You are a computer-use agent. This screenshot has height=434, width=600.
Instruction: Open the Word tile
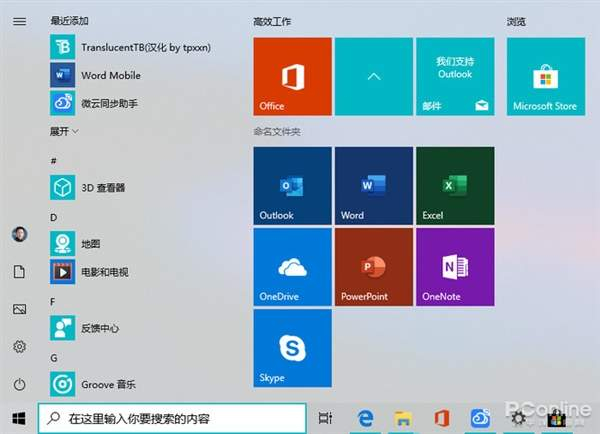point(374,186)
